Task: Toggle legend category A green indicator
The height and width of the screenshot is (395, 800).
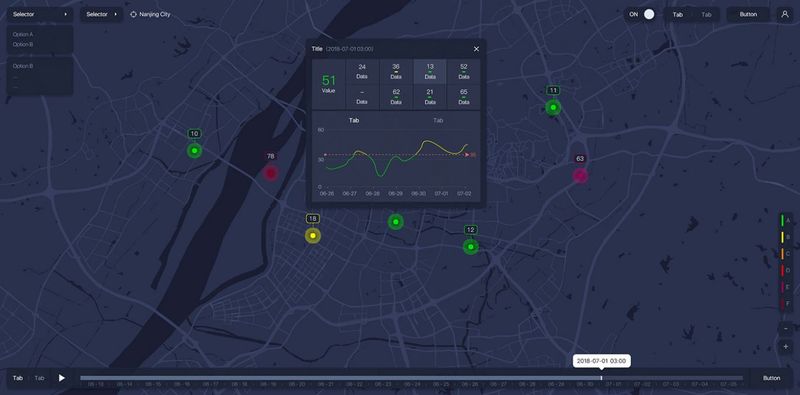Action: coord(782,220)
